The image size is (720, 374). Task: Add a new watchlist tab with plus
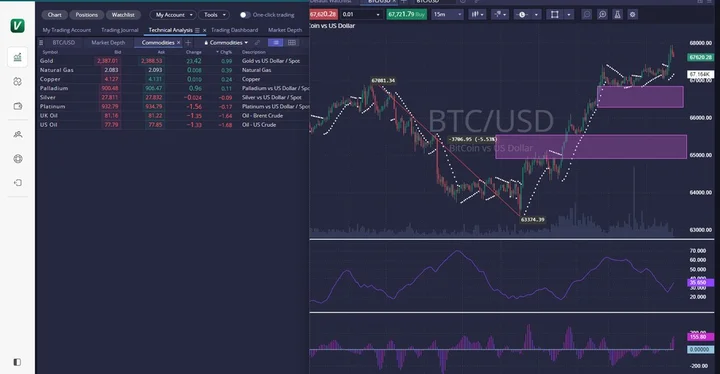tap(188, 42)
